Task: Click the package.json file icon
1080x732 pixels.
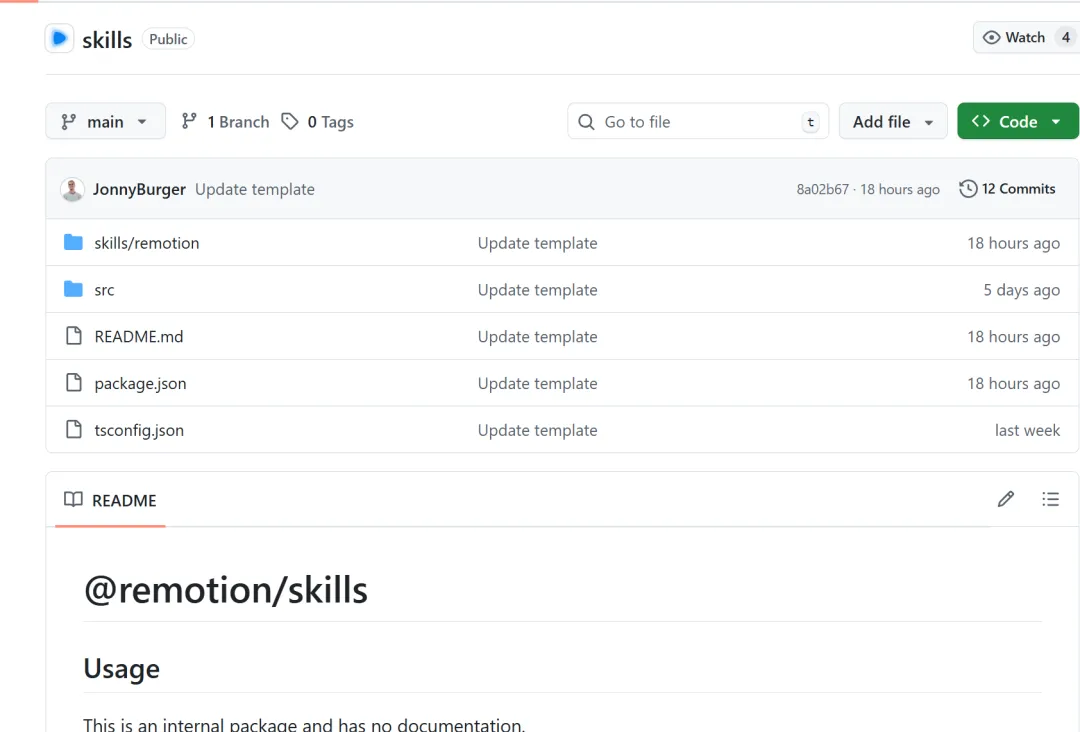Action: click(x=73, y=383)
